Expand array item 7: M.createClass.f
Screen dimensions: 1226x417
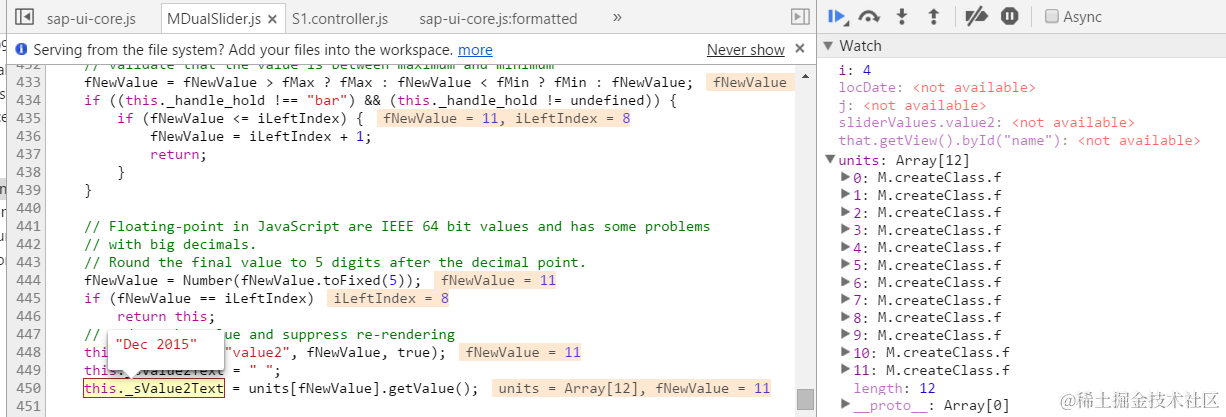(x=846, y=300)
